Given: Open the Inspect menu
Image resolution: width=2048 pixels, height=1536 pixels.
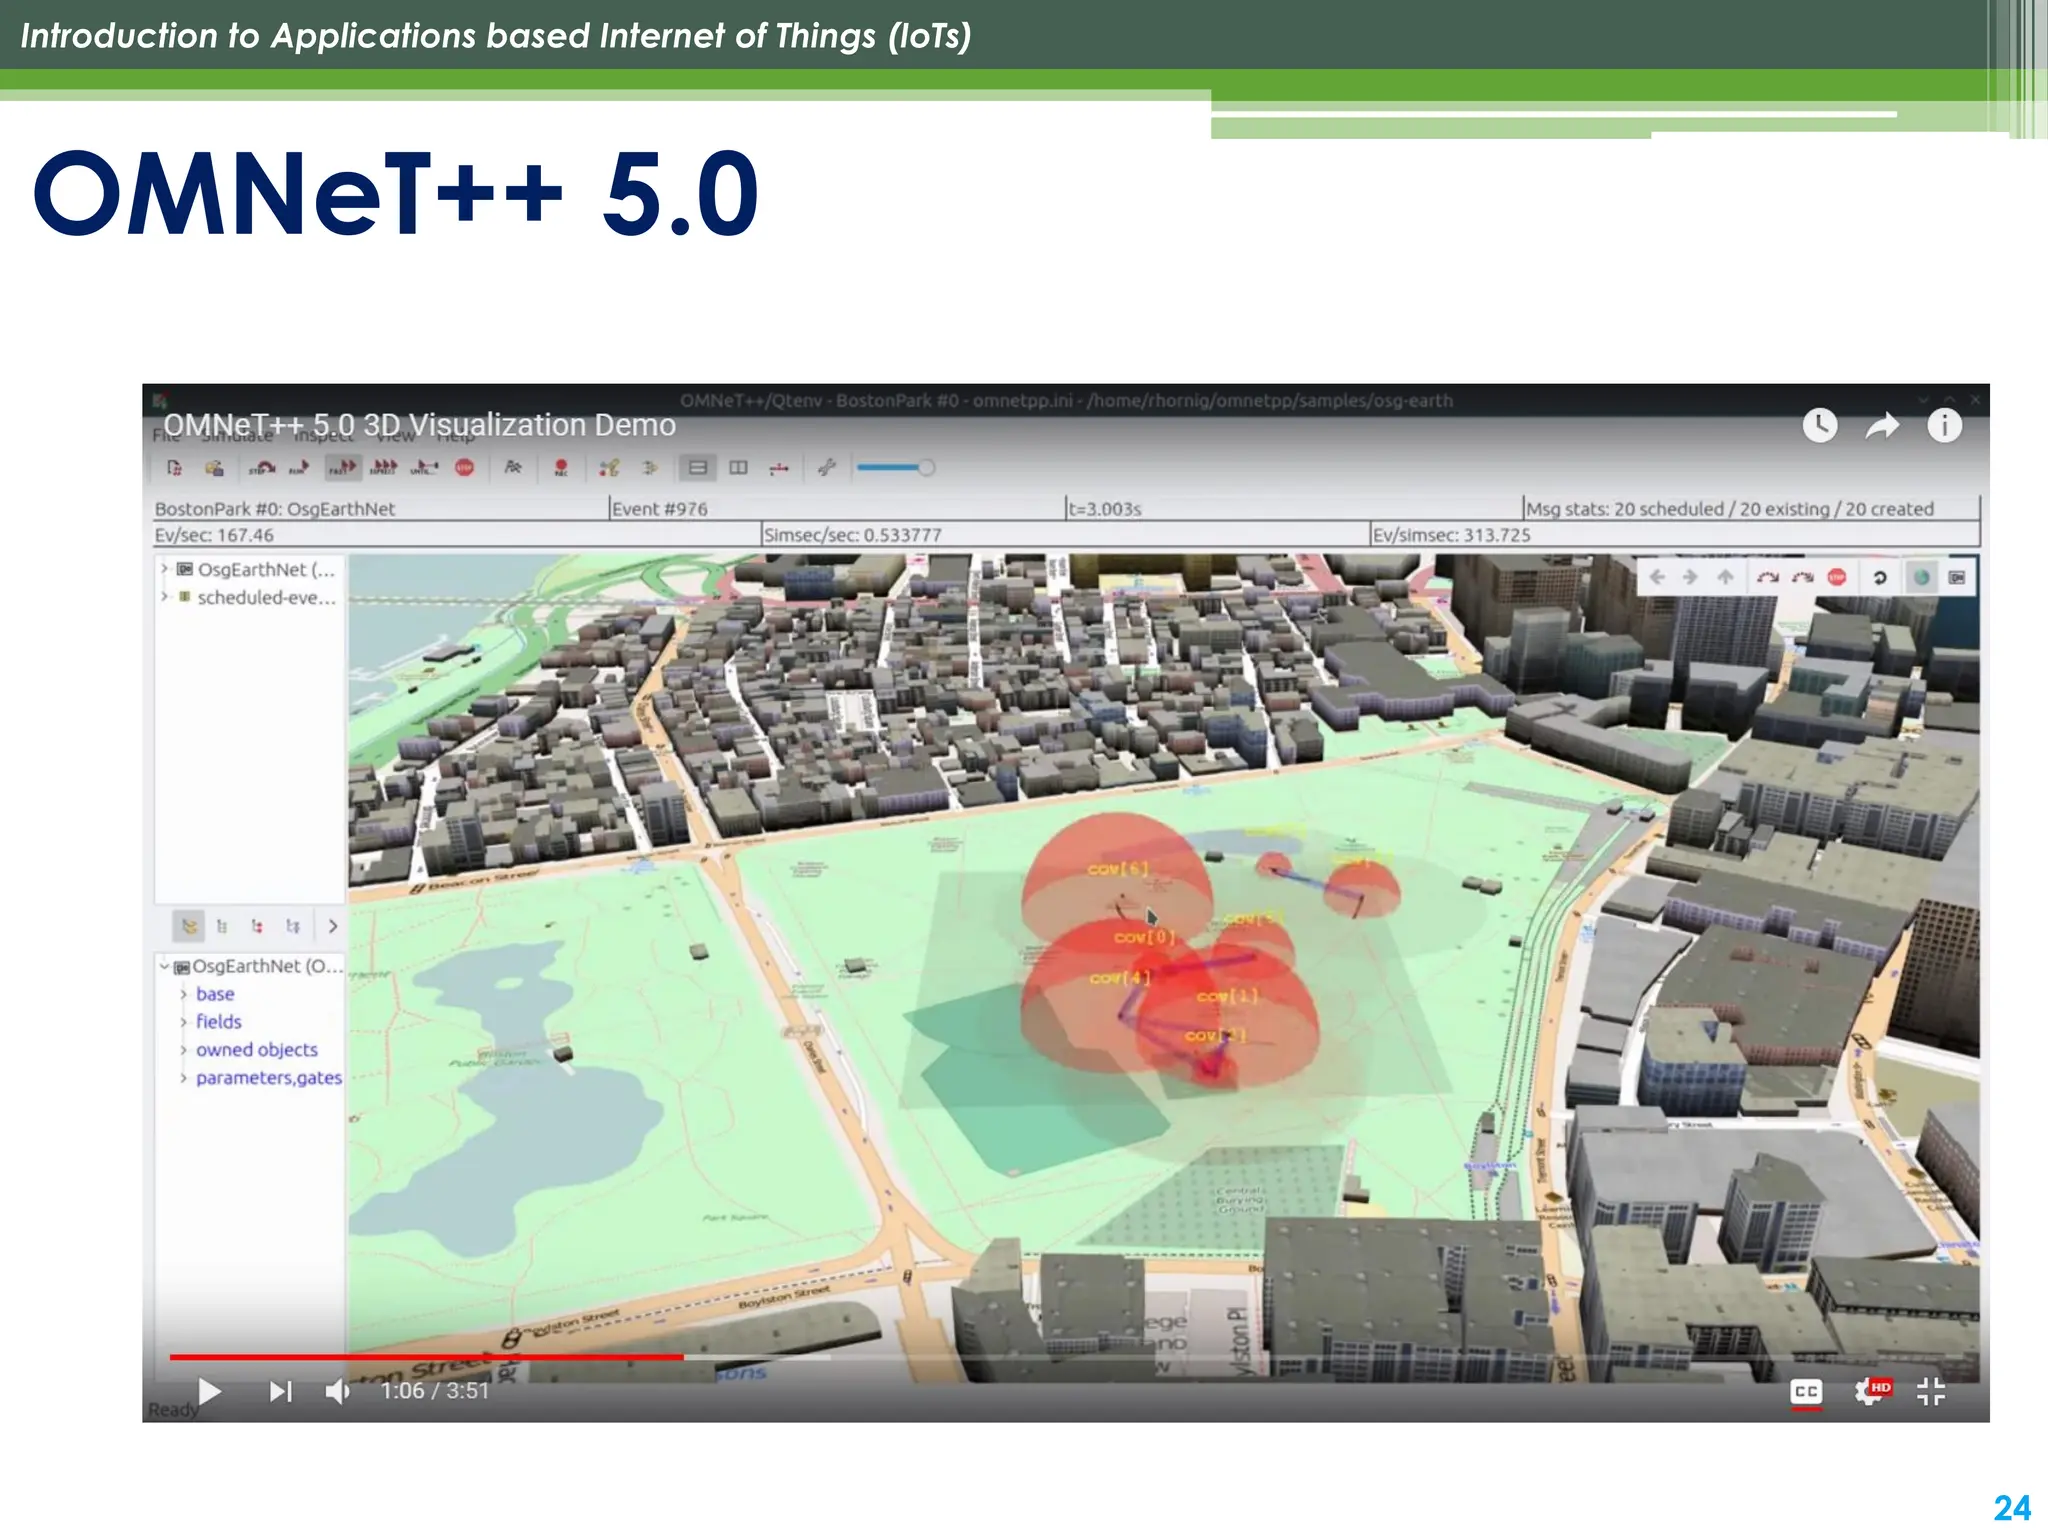Looking at the screenshot, I should tap(323, 436).
